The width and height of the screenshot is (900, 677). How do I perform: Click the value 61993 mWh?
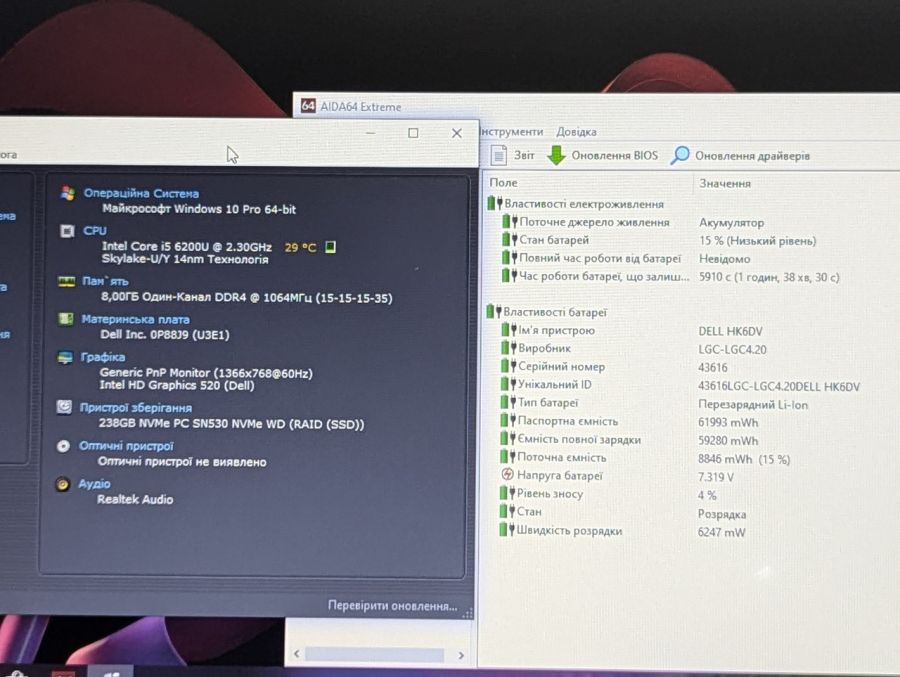(728, 422)
